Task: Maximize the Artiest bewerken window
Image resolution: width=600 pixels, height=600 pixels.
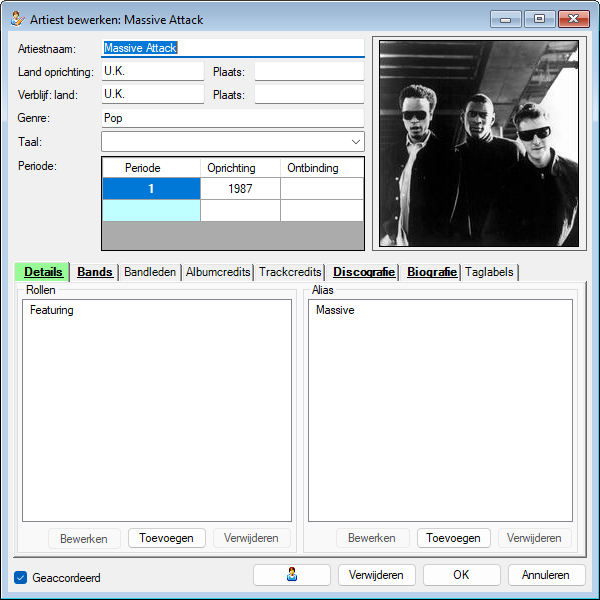Action: point(540,19)
